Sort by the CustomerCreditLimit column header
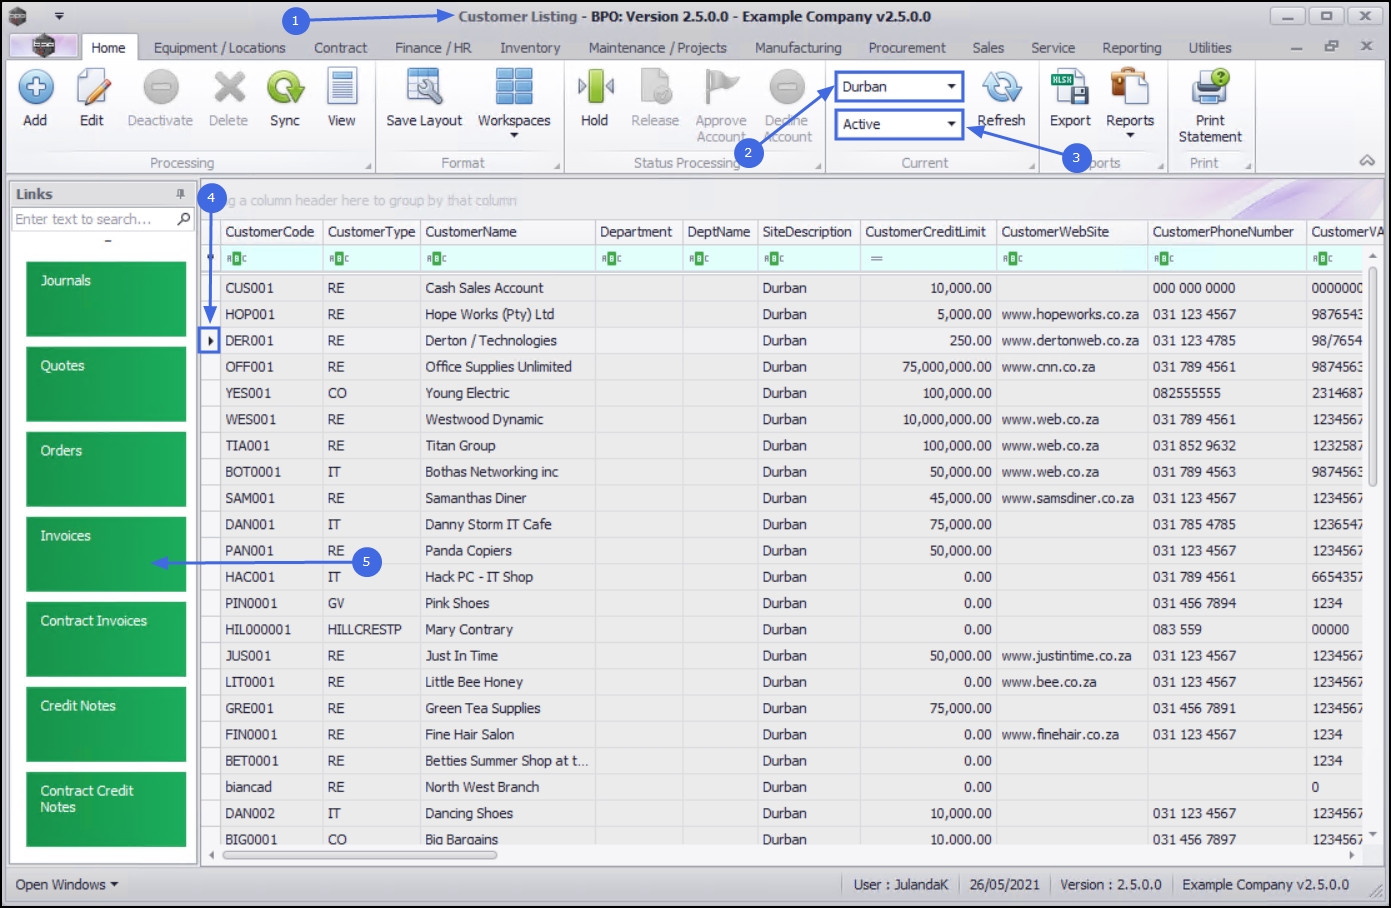This screenshot has height=908, width=1391. coord(926,232)
